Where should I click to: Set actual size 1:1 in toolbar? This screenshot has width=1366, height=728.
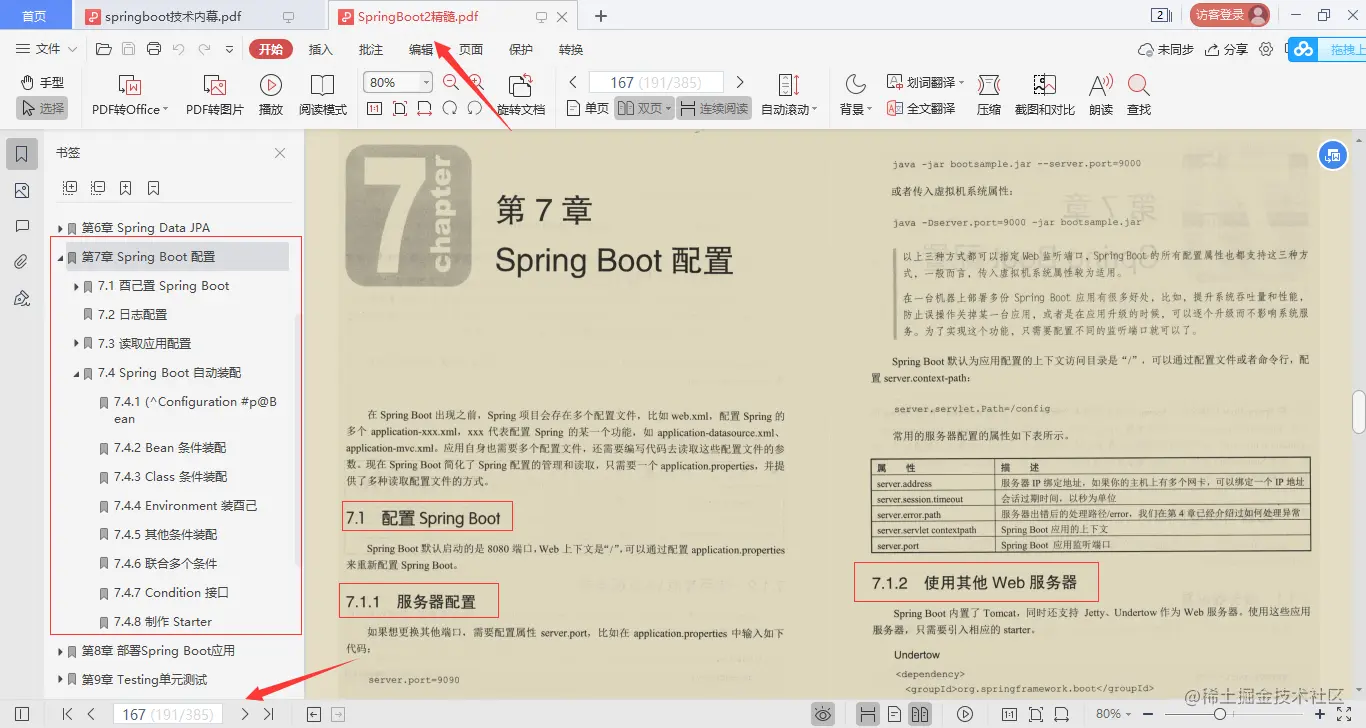[374, 109]
